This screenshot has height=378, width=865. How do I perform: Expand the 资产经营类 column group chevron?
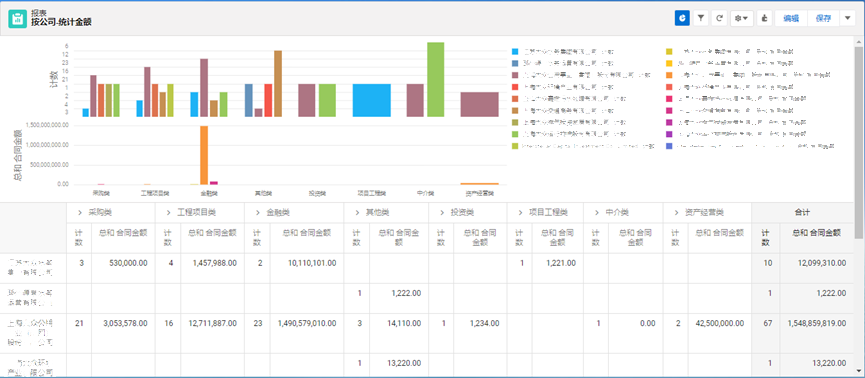pyautogui.click(x=675, y=212)
